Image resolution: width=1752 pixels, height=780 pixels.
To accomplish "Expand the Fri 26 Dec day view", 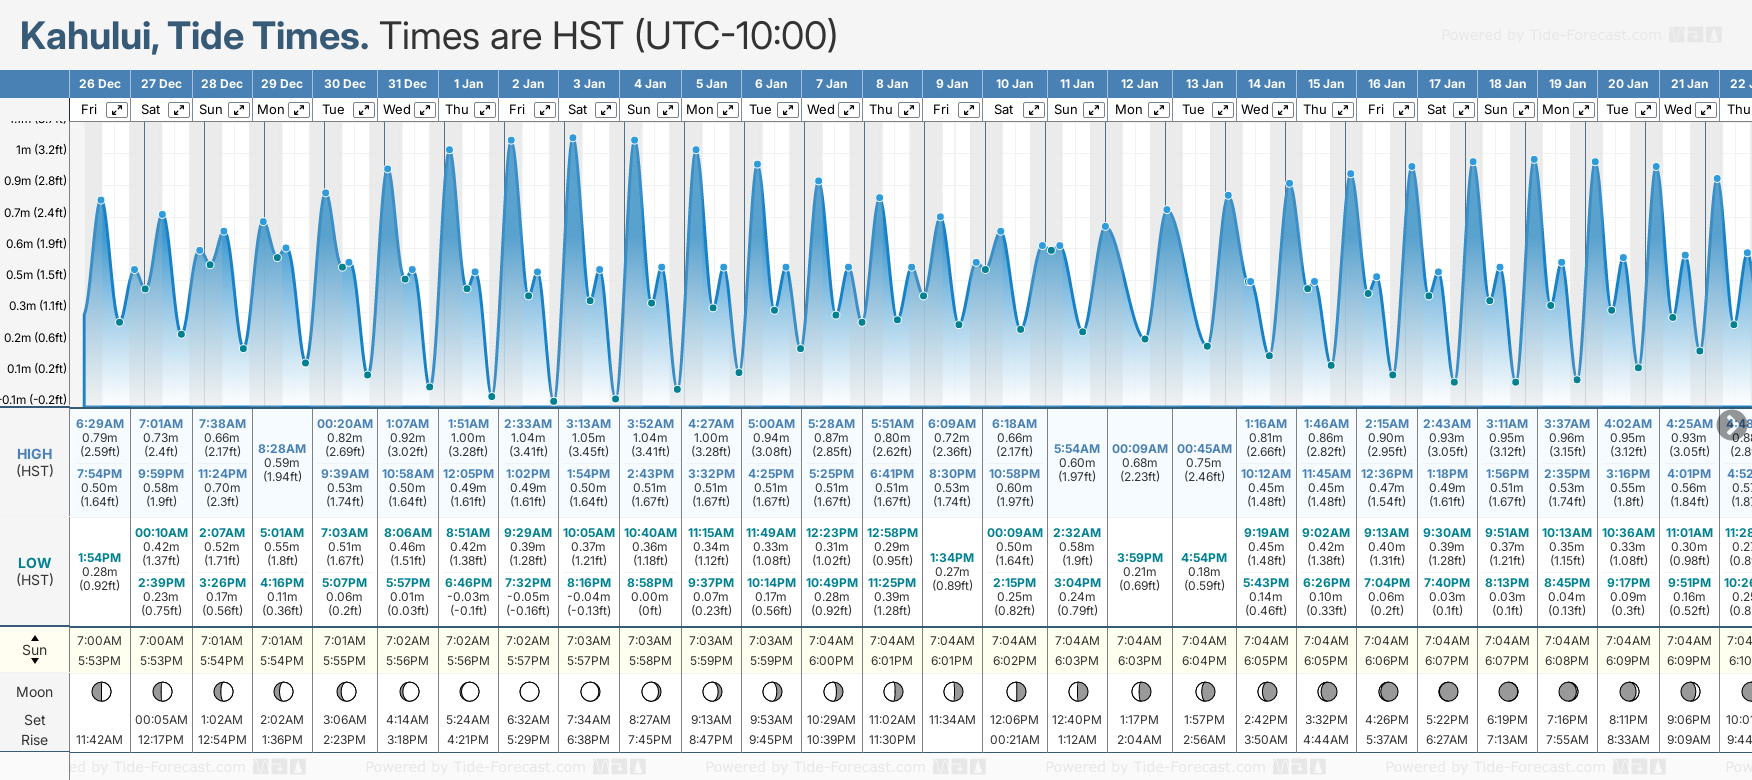I will [117, 110].
